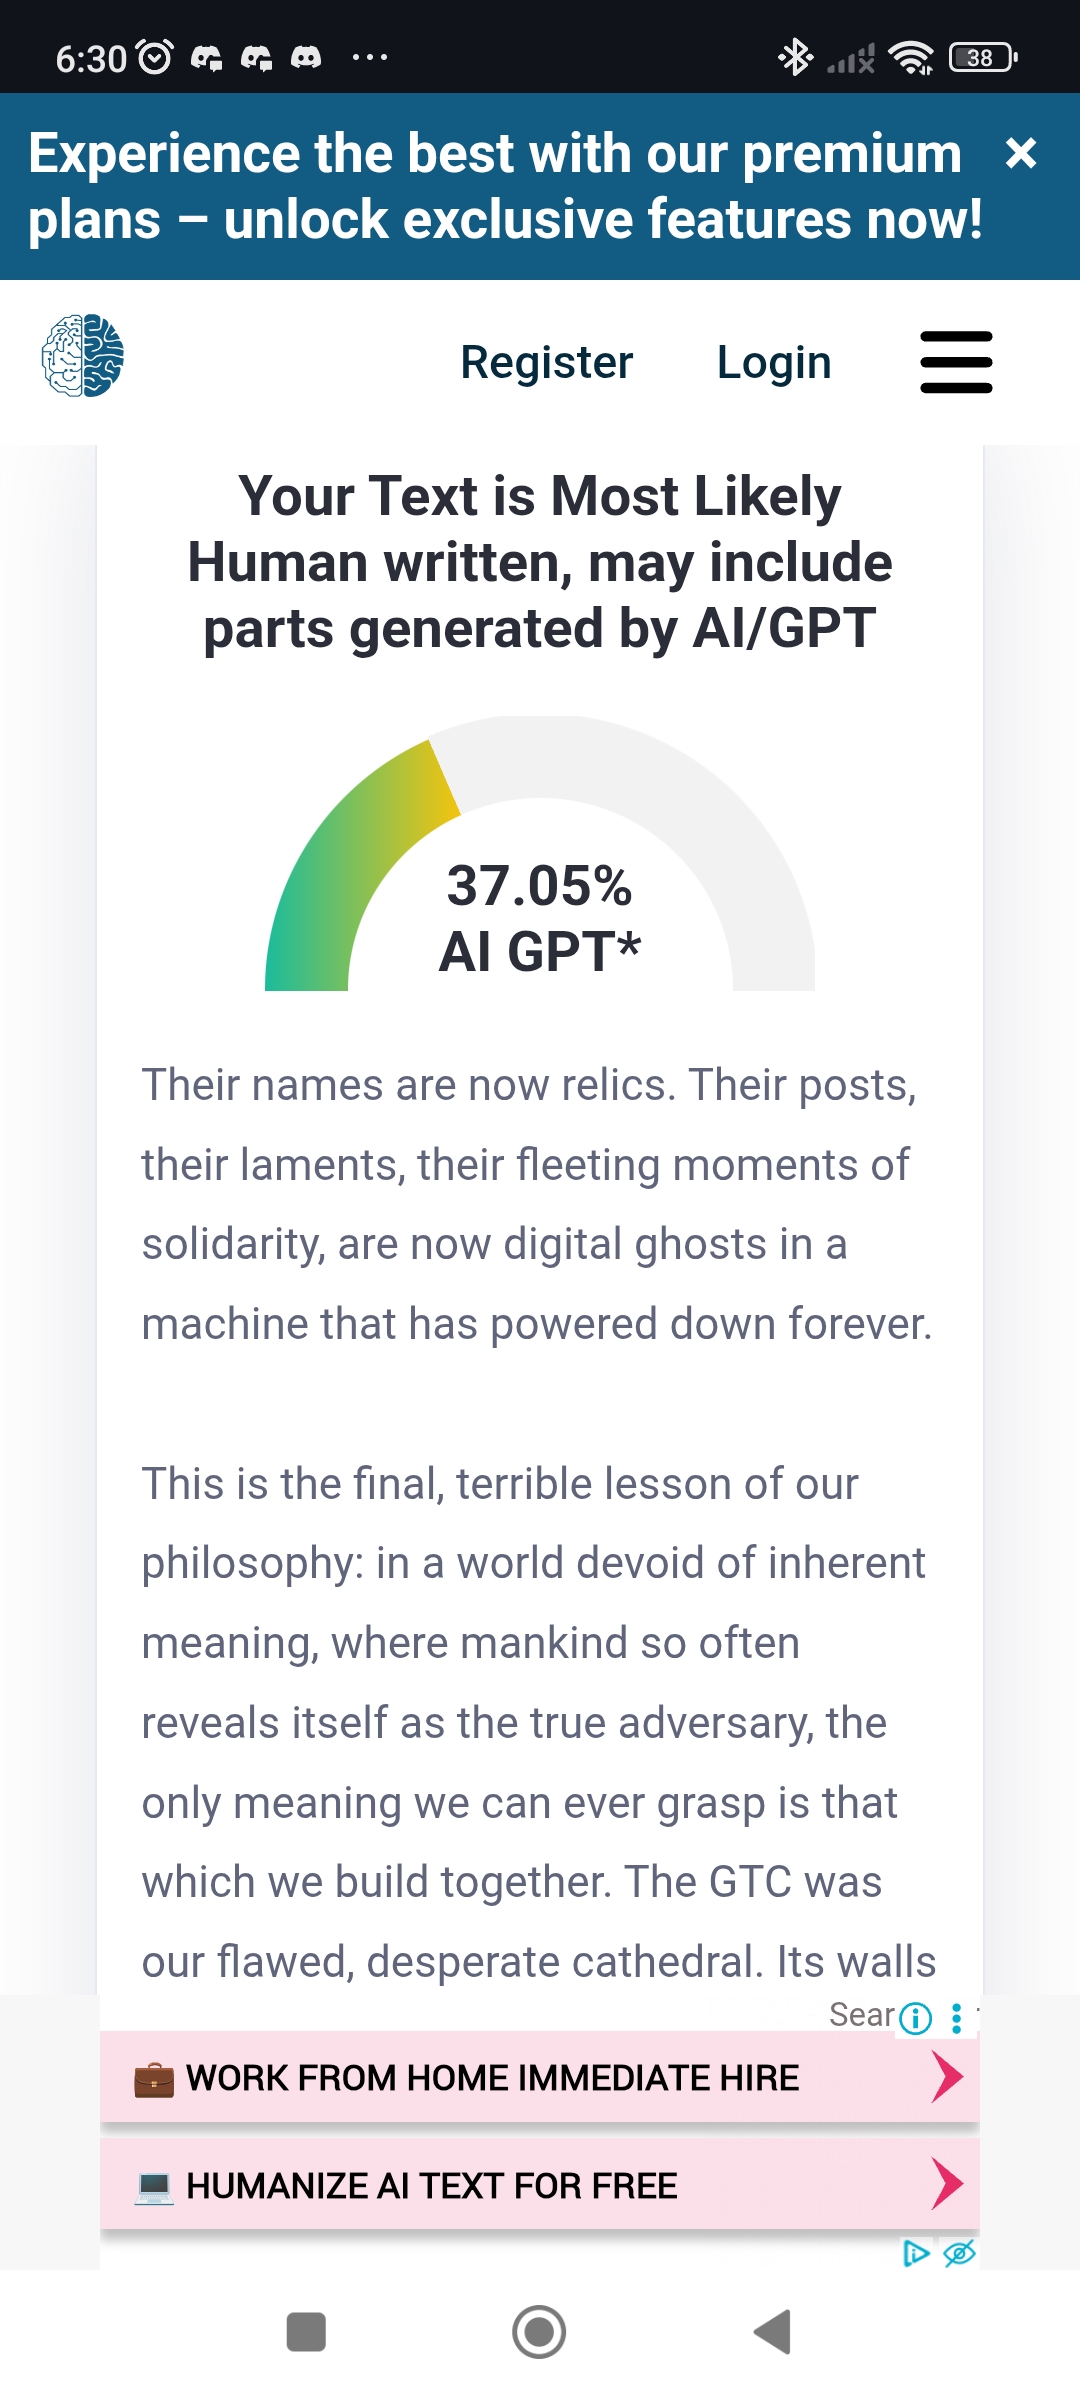Open arrow on Humanize AI Text ad
Viewport: 1080px width, 2400px height.
(x=946, y=2184)
